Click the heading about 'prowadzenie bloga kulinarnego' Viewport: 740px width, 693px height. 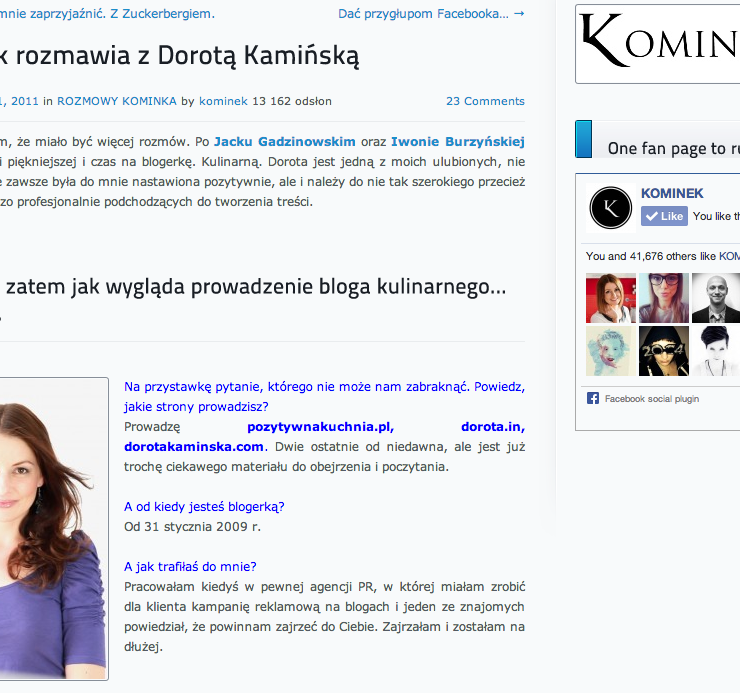[253, 287]
